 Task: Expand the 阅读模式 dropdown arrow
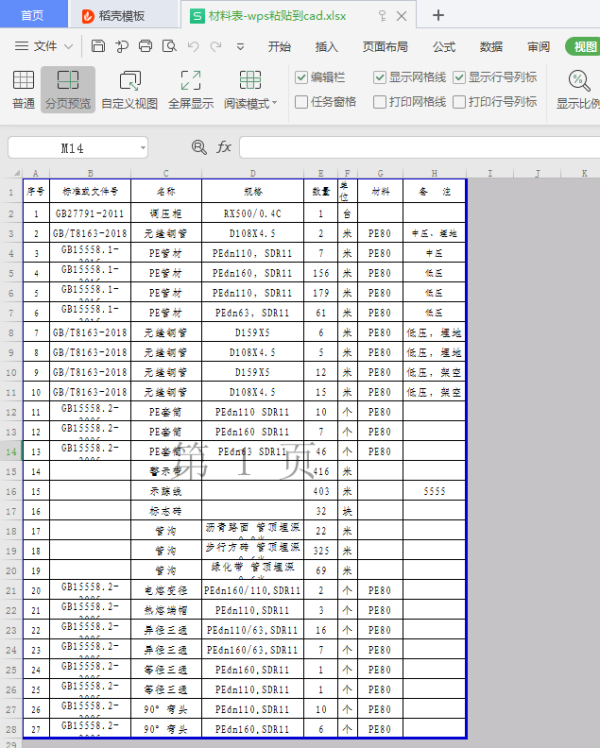(274, 103)
